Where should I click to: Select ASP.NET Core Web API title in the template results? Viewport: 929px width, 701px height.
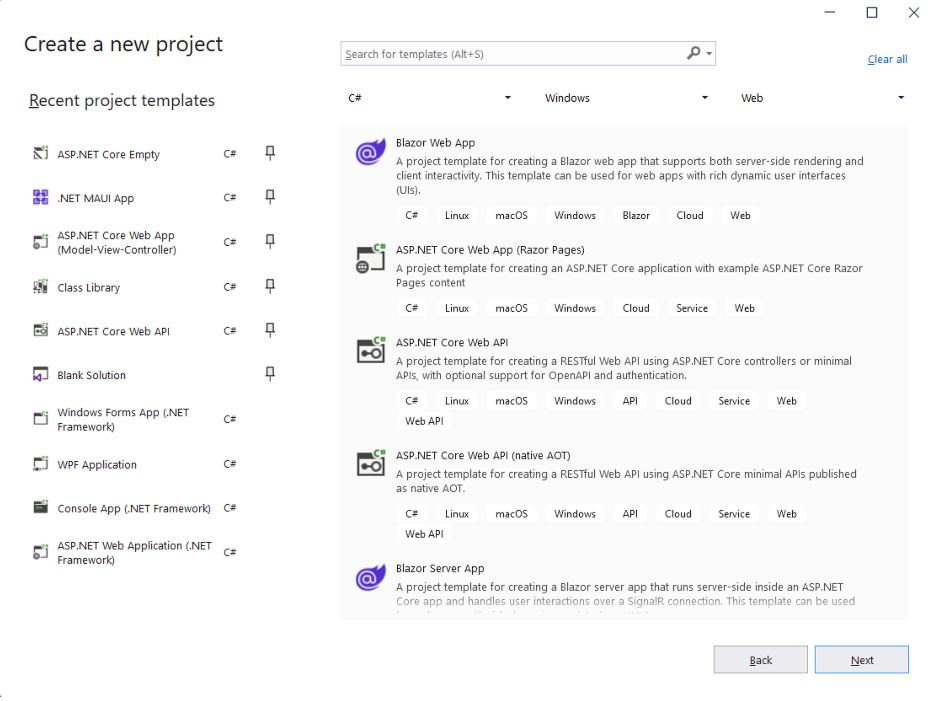pyautogui.click(x=452, y=343)
